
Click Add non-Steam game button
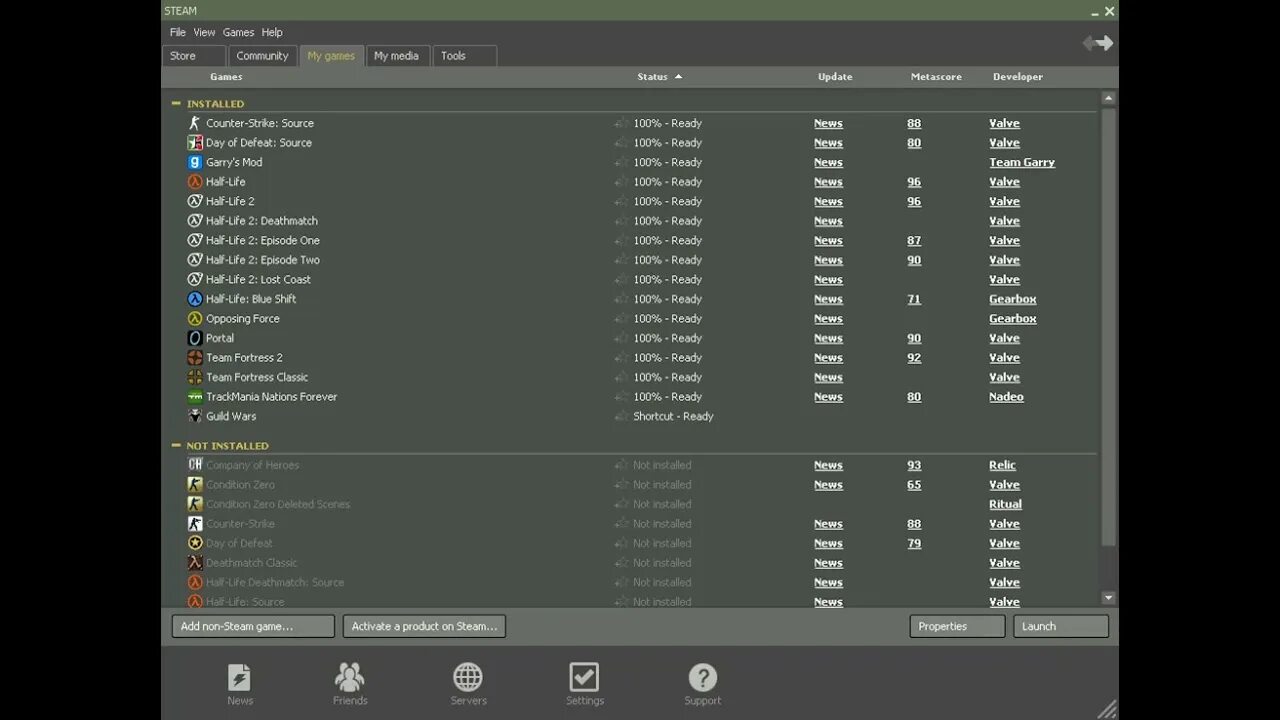click(253, 626)
